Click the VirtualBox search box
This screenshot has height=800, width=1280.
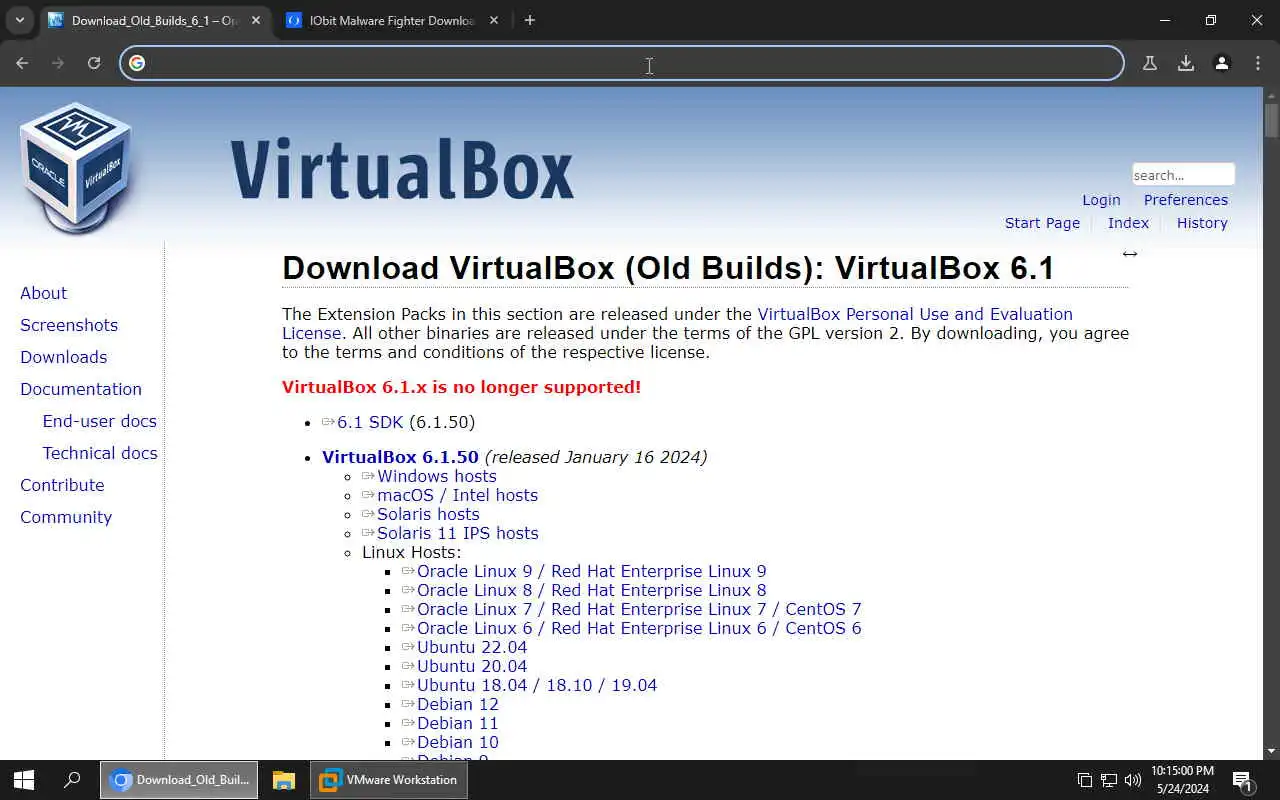[x=1183, y=175]
